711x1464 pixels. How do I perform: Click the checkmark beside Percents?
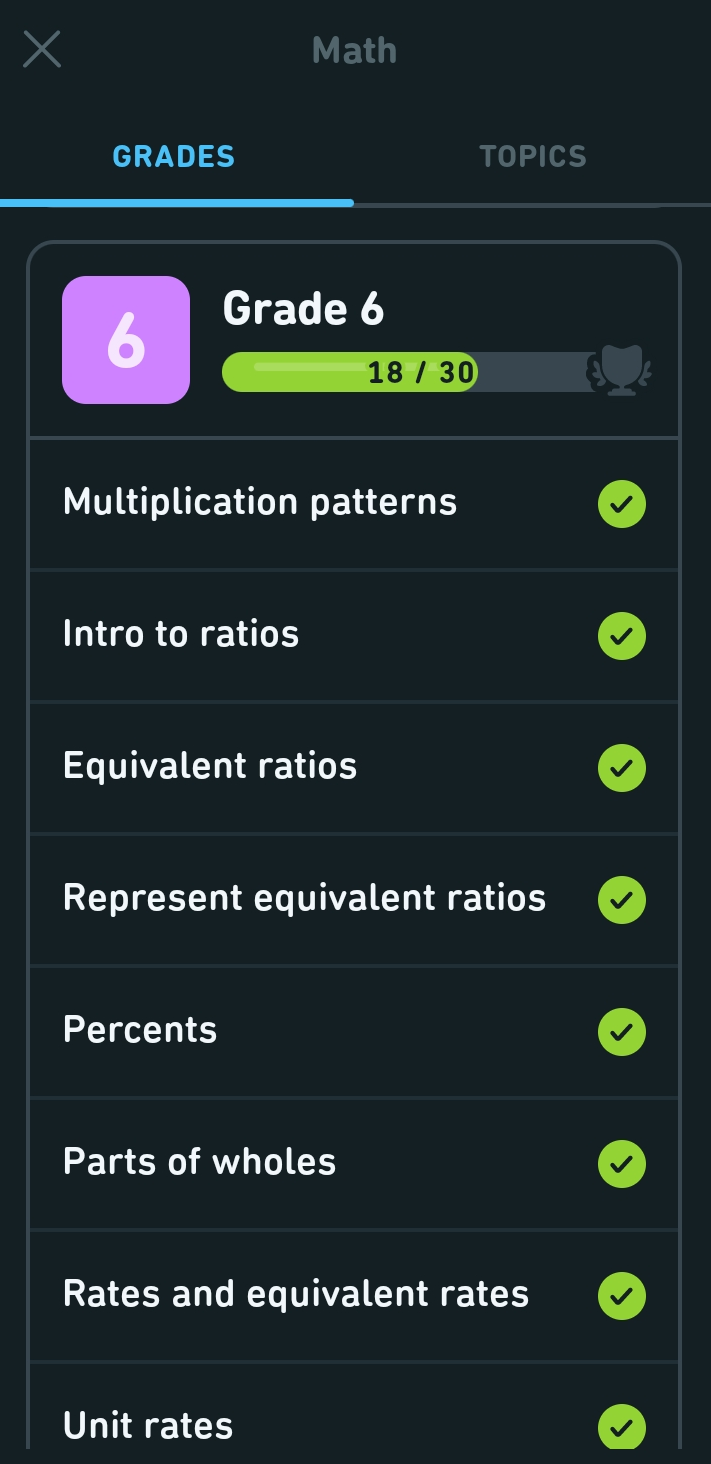621,1031
